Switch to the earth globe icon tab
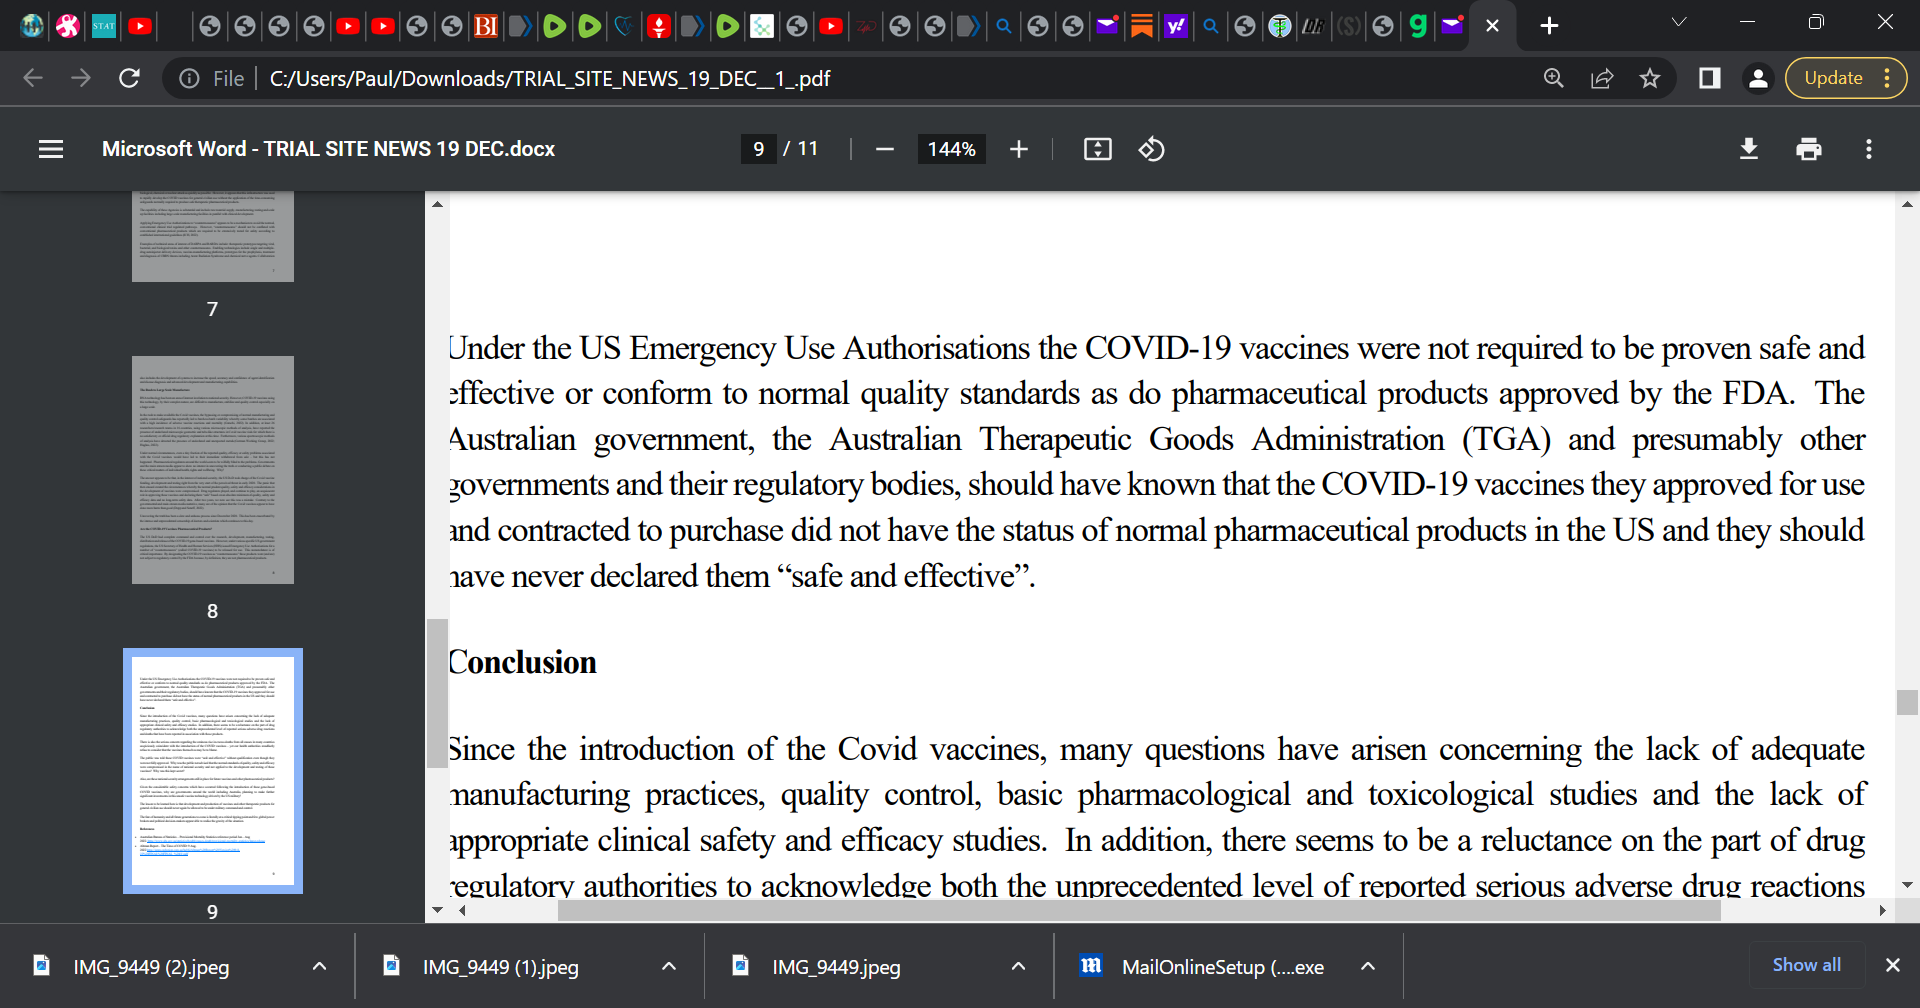 click(x=32, y=26)
